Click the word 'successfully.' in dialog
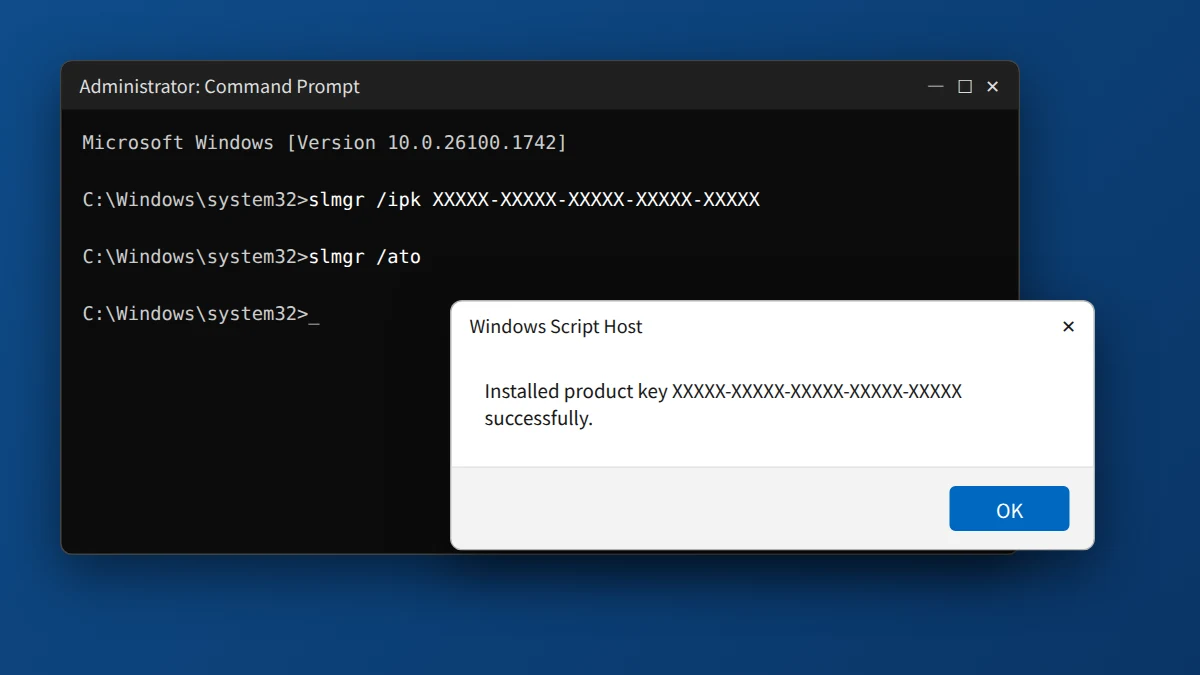 click(x=538, y=419)
